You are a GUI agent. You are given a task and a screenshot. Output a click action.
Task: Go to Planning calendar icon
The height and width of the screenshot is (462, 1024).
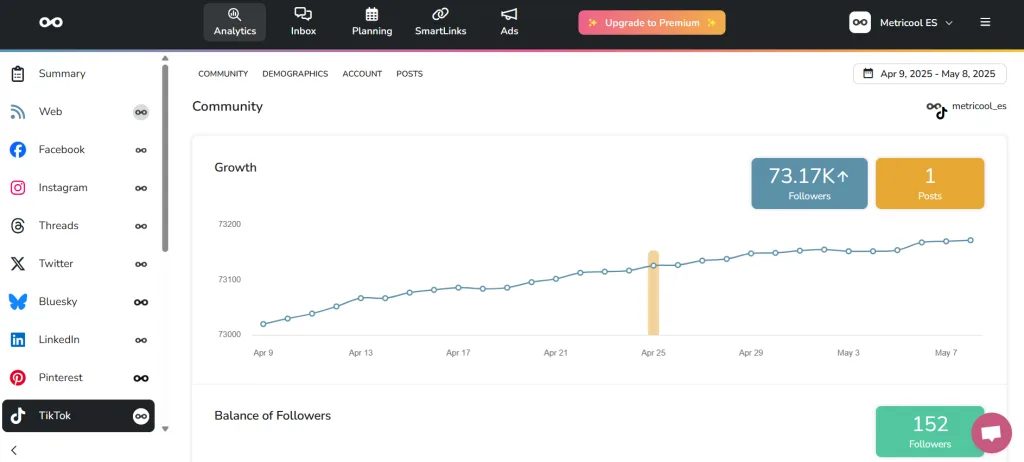tap(372, 22)
